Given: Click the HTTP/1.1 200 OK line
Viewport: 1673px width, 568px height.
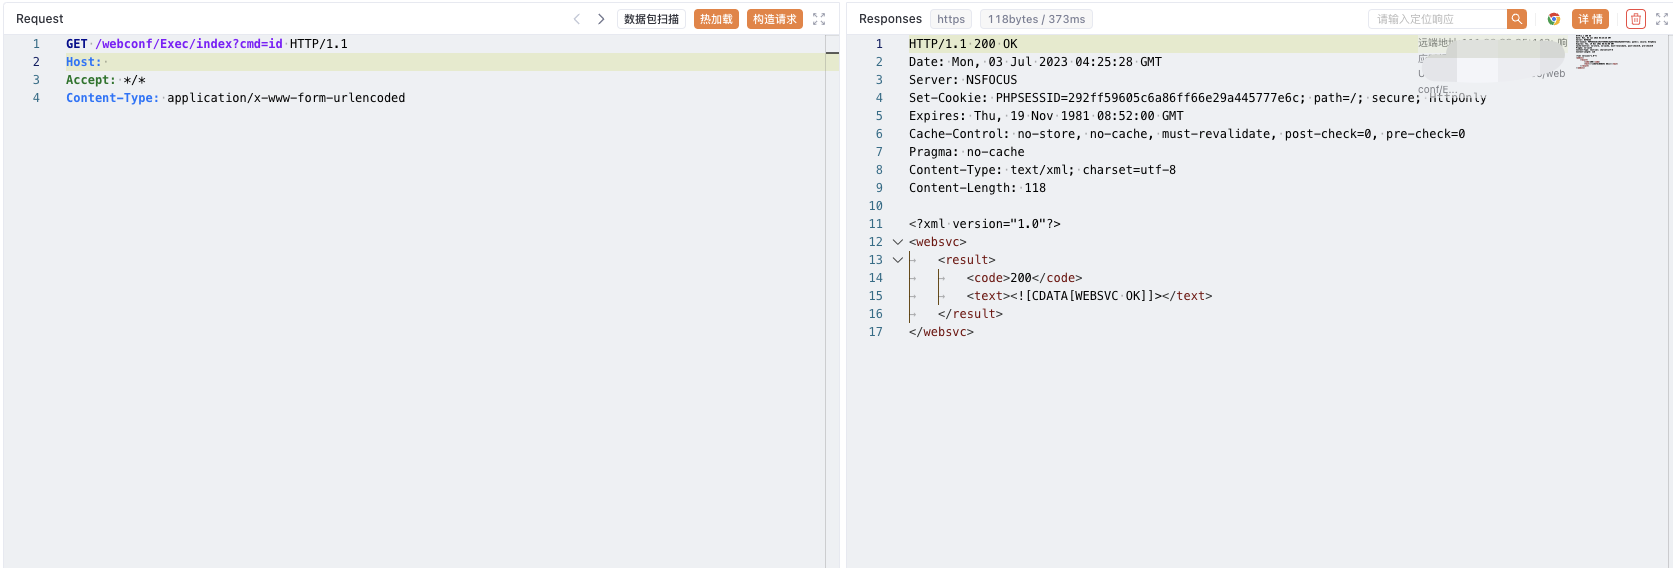Looking at the screenshot, I should click(963, 44).
